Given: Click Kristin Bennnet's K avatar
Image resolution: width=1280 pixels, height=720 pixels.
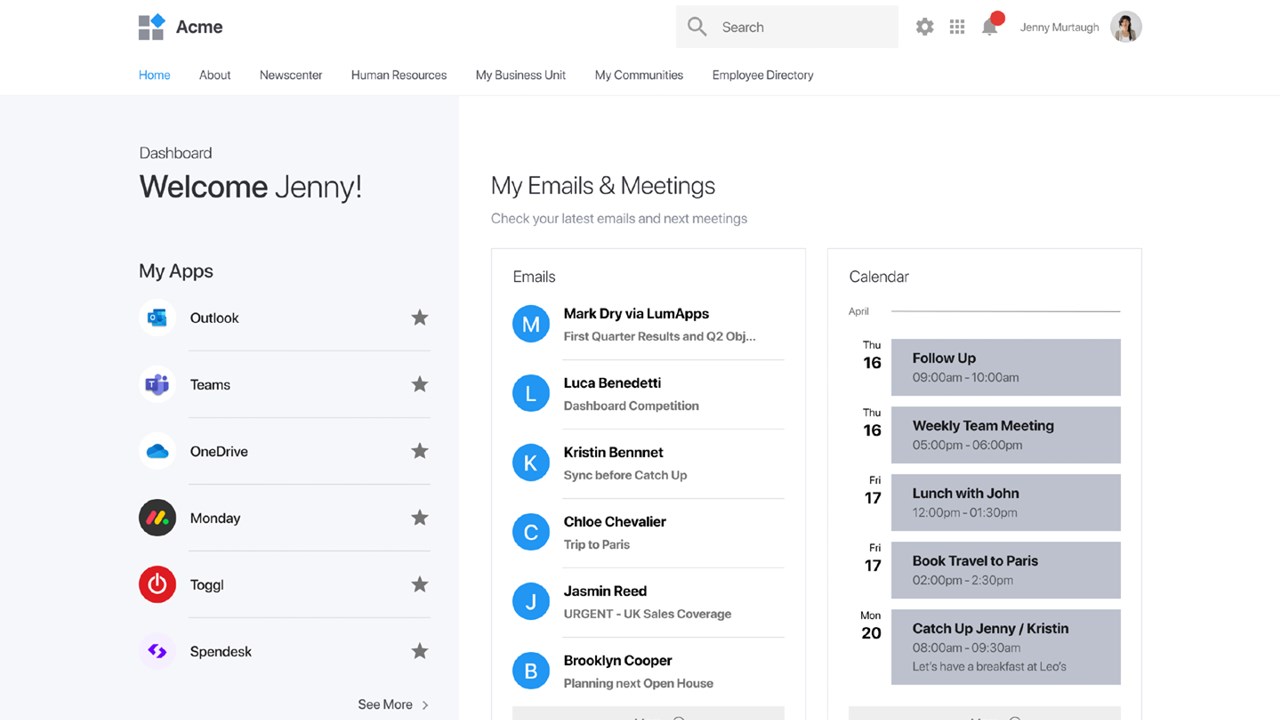Looking at the screenshot, I should coord(531,463).
